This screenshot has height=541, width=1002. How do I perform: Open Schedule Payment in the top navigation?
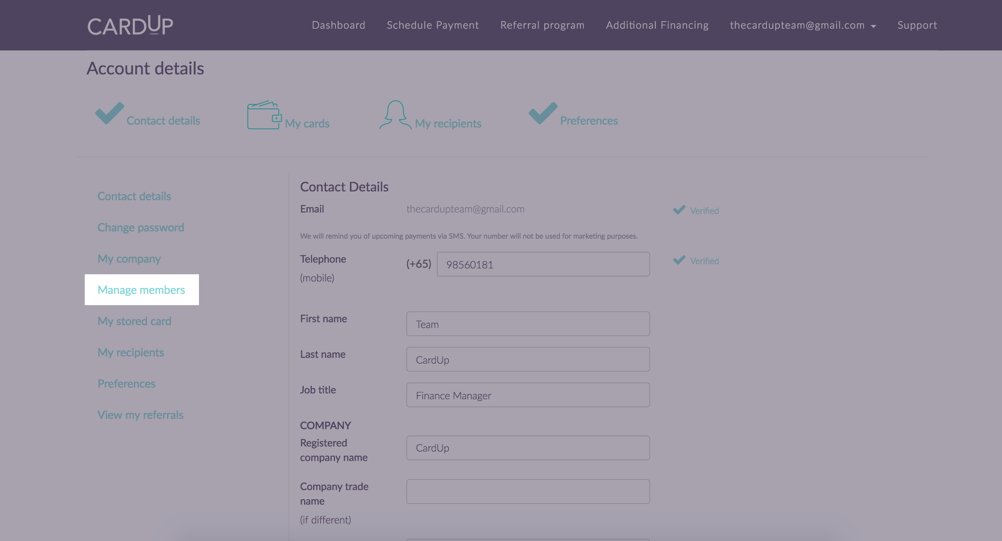coord(432,25)
